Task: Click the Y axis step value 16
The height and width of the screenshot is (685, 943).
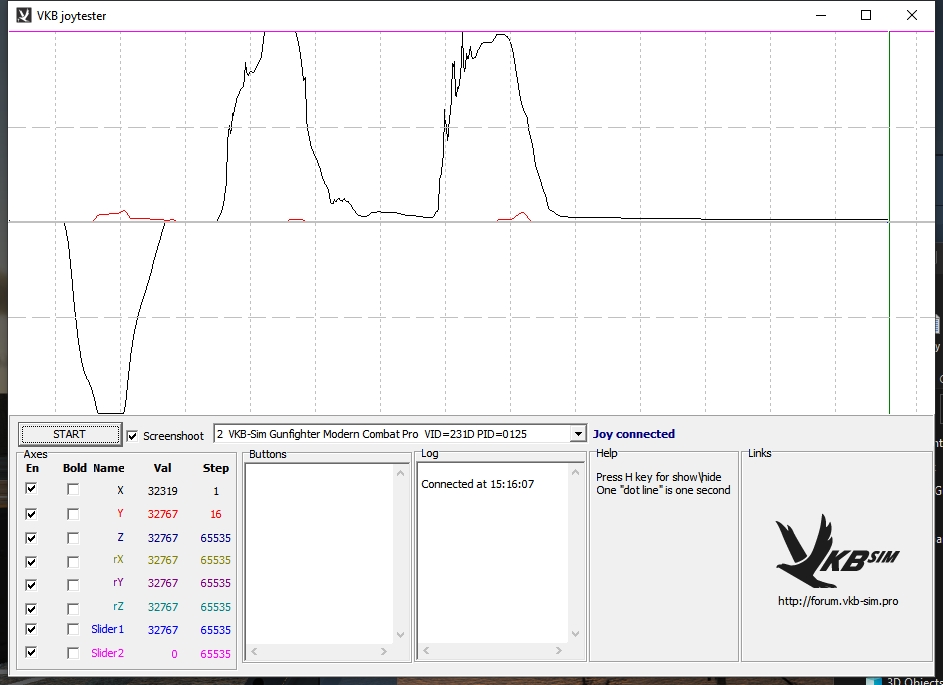Action: coord(216,514)
